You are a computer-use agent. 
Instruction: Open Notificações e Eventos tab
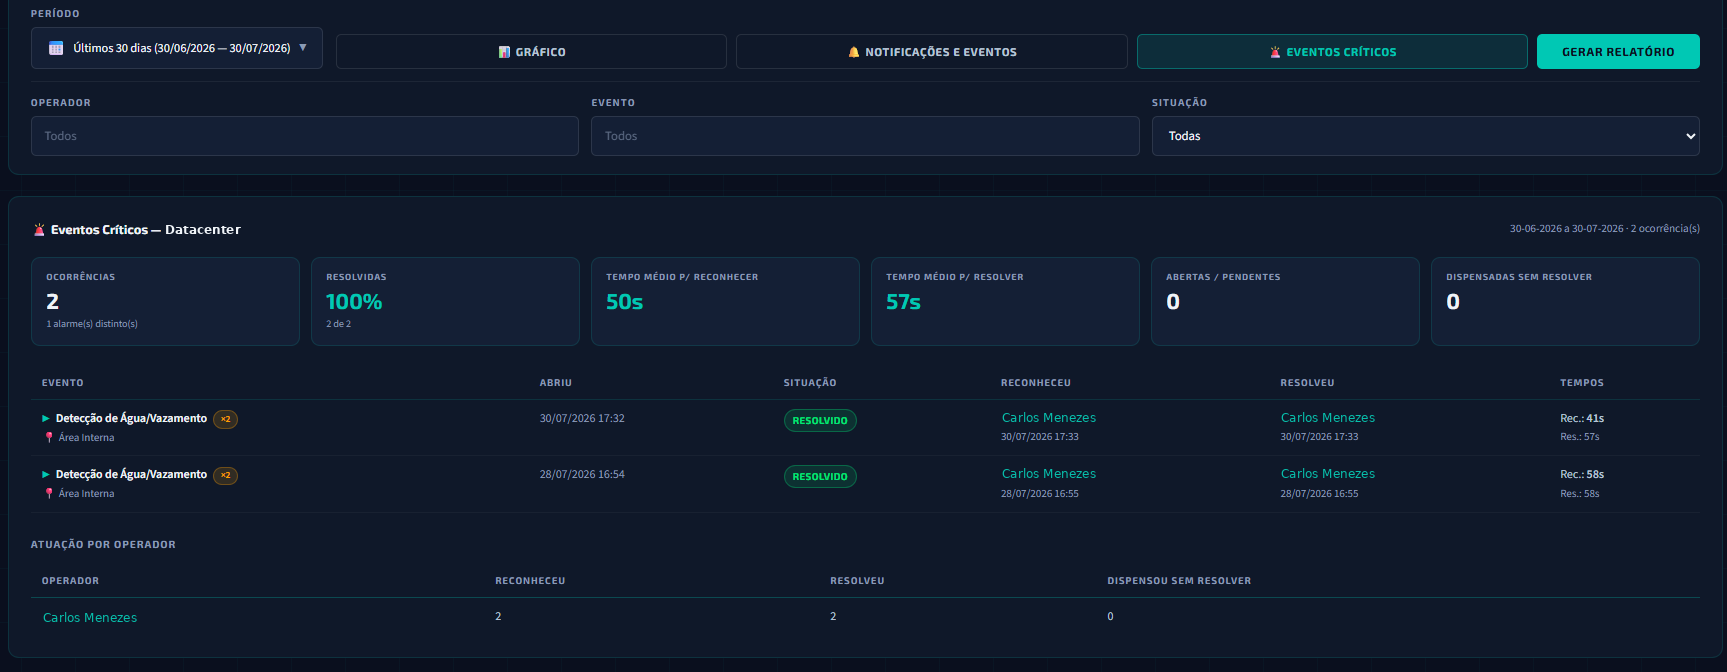pyautogui.click(x=932, y=52)
